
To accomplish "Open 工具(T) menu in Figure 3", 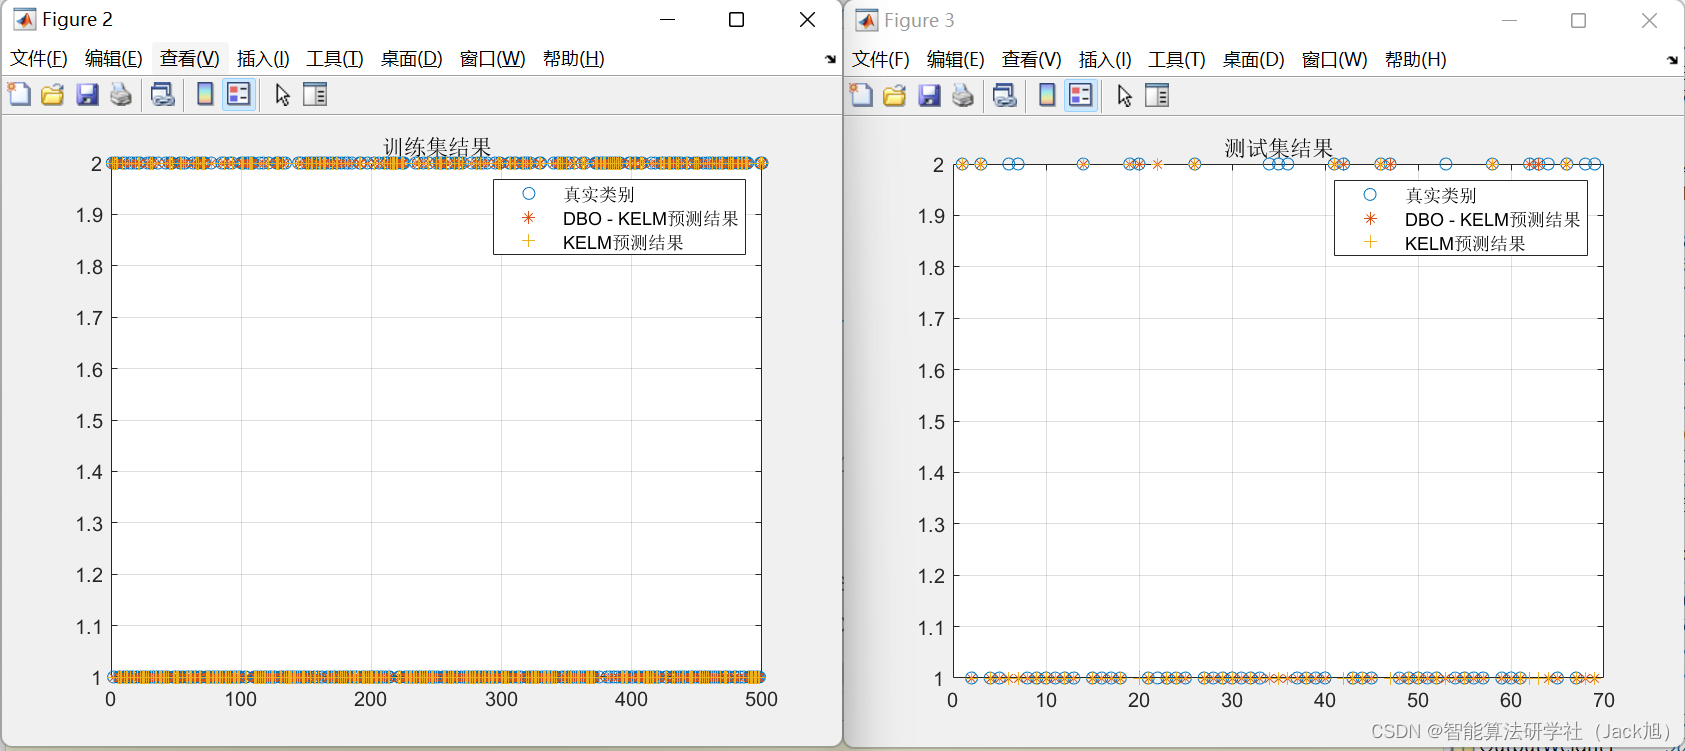I will [1177, 59].
